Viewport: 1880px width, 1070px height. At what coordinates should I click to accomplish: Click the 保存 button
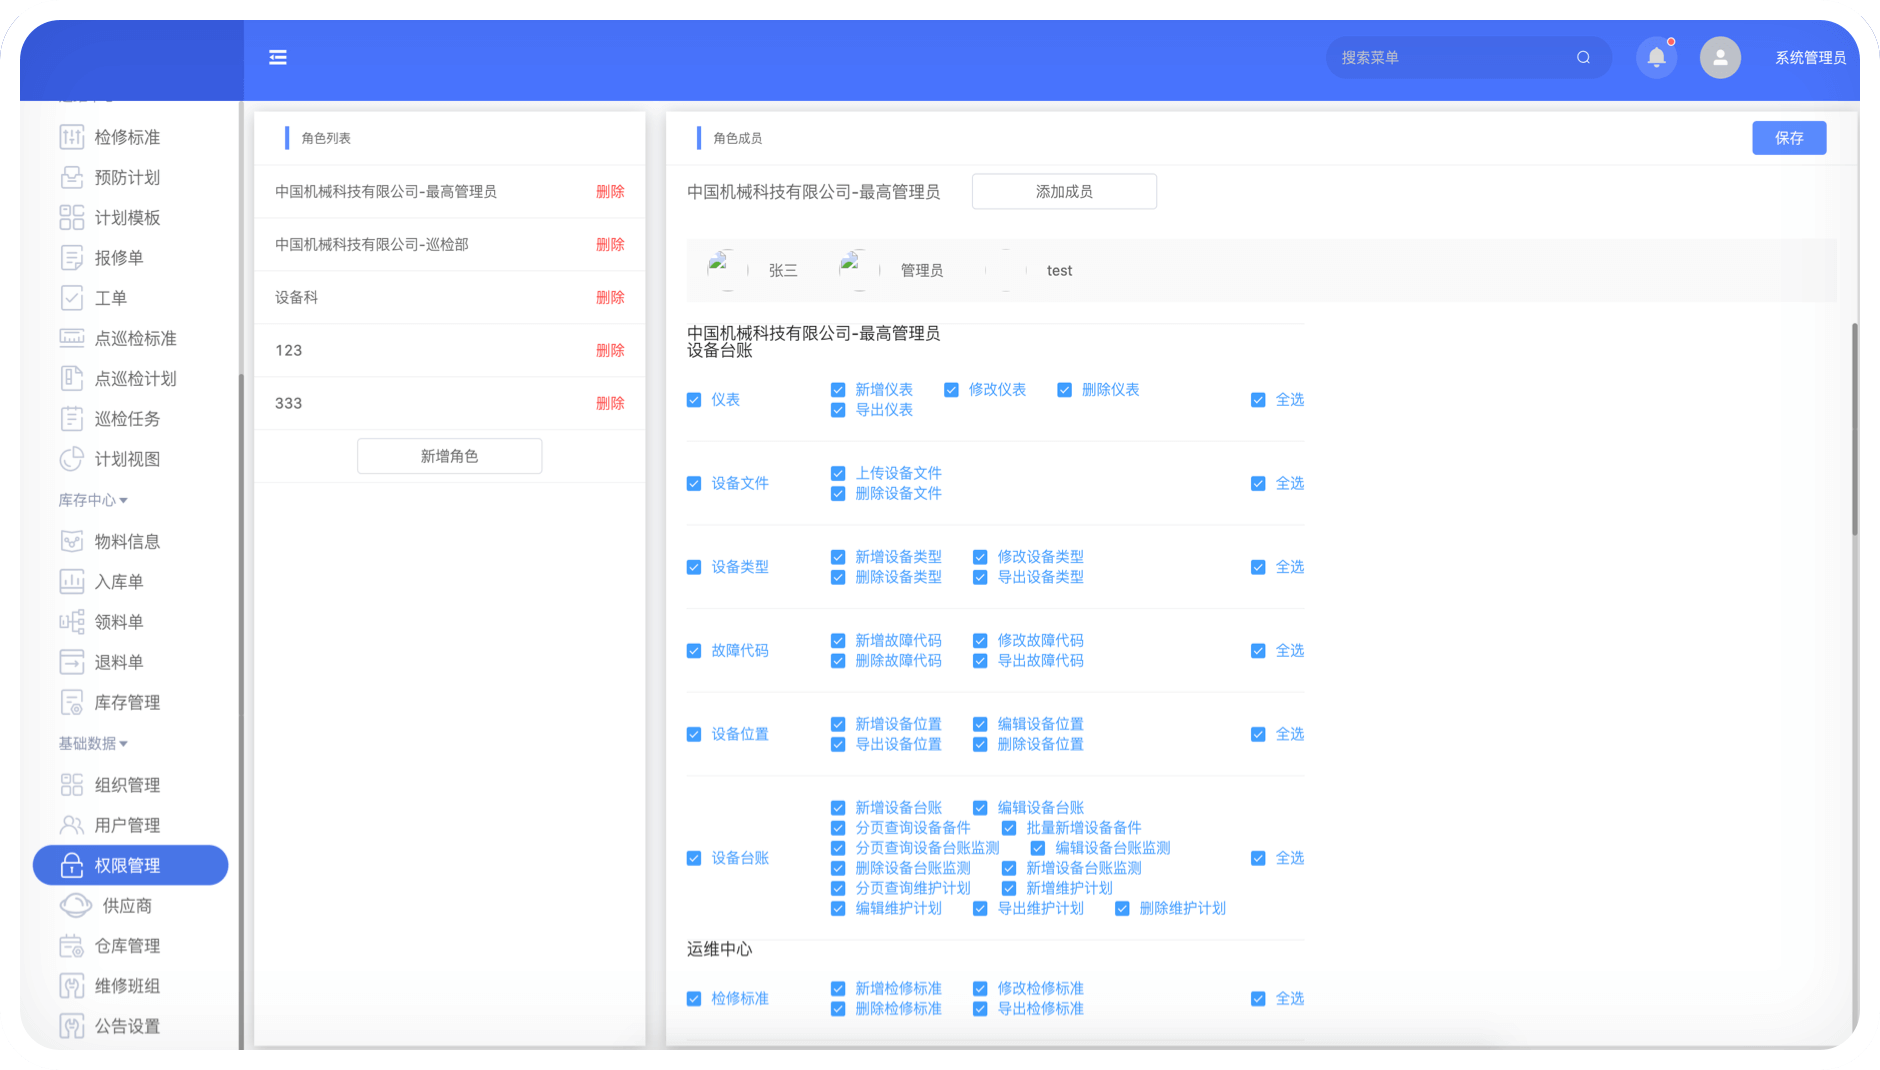point(1788,138)
